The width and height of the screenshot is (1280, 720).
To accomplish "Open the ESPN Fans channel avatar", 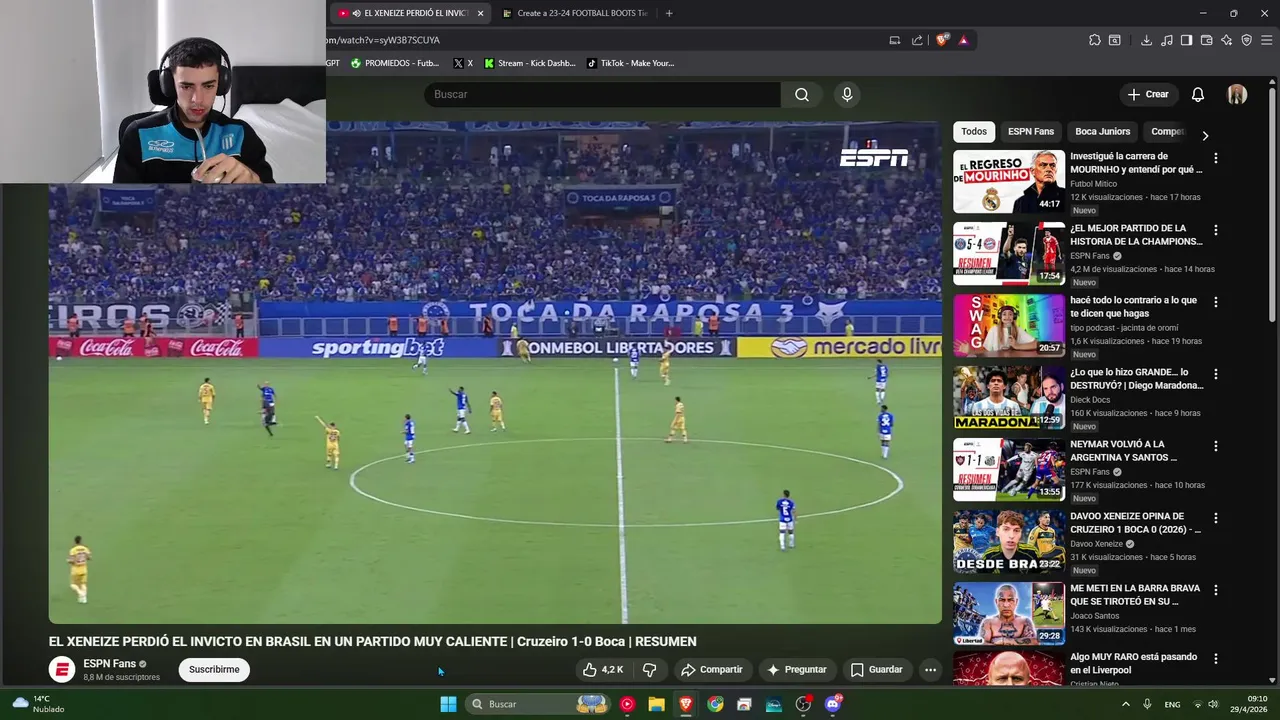I will (x=62, y=670).
